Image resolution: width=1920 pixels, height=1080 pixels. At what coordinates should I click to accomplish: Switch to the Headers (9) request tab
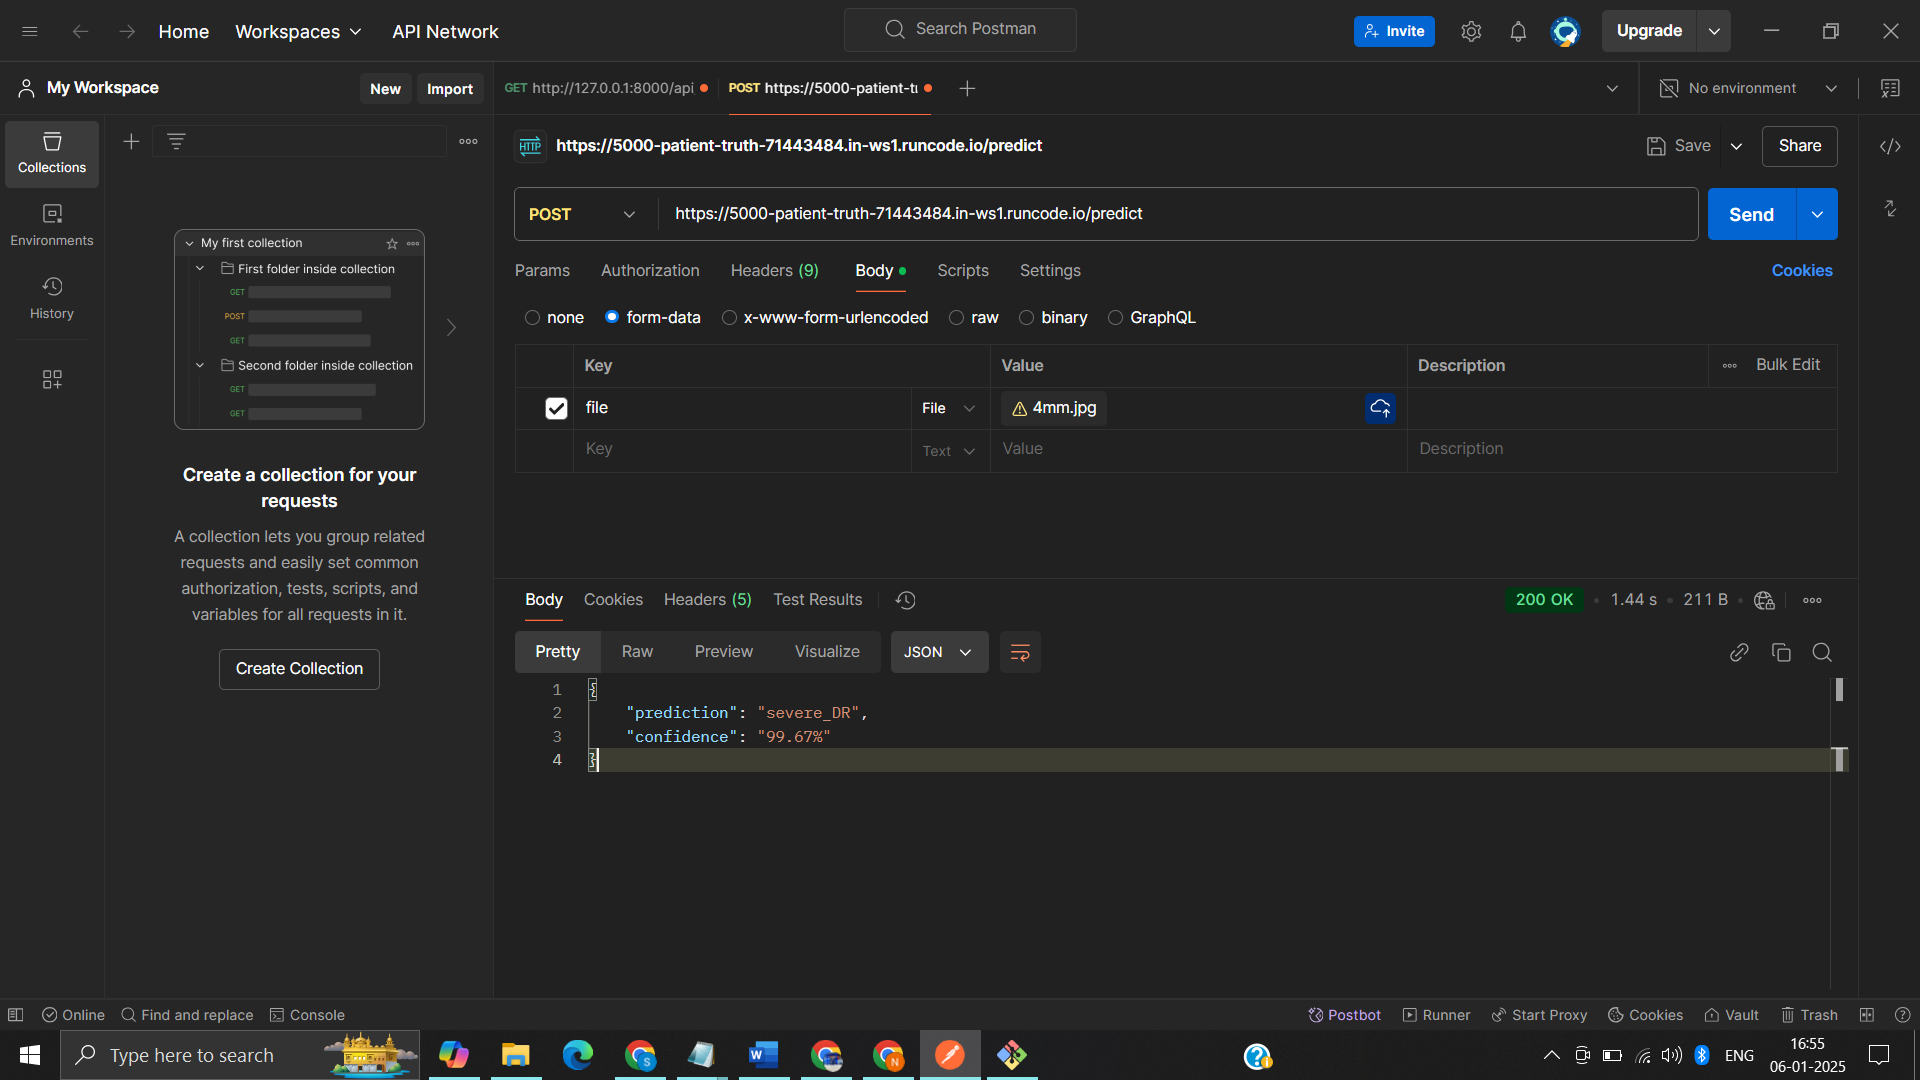coord(774,271)
